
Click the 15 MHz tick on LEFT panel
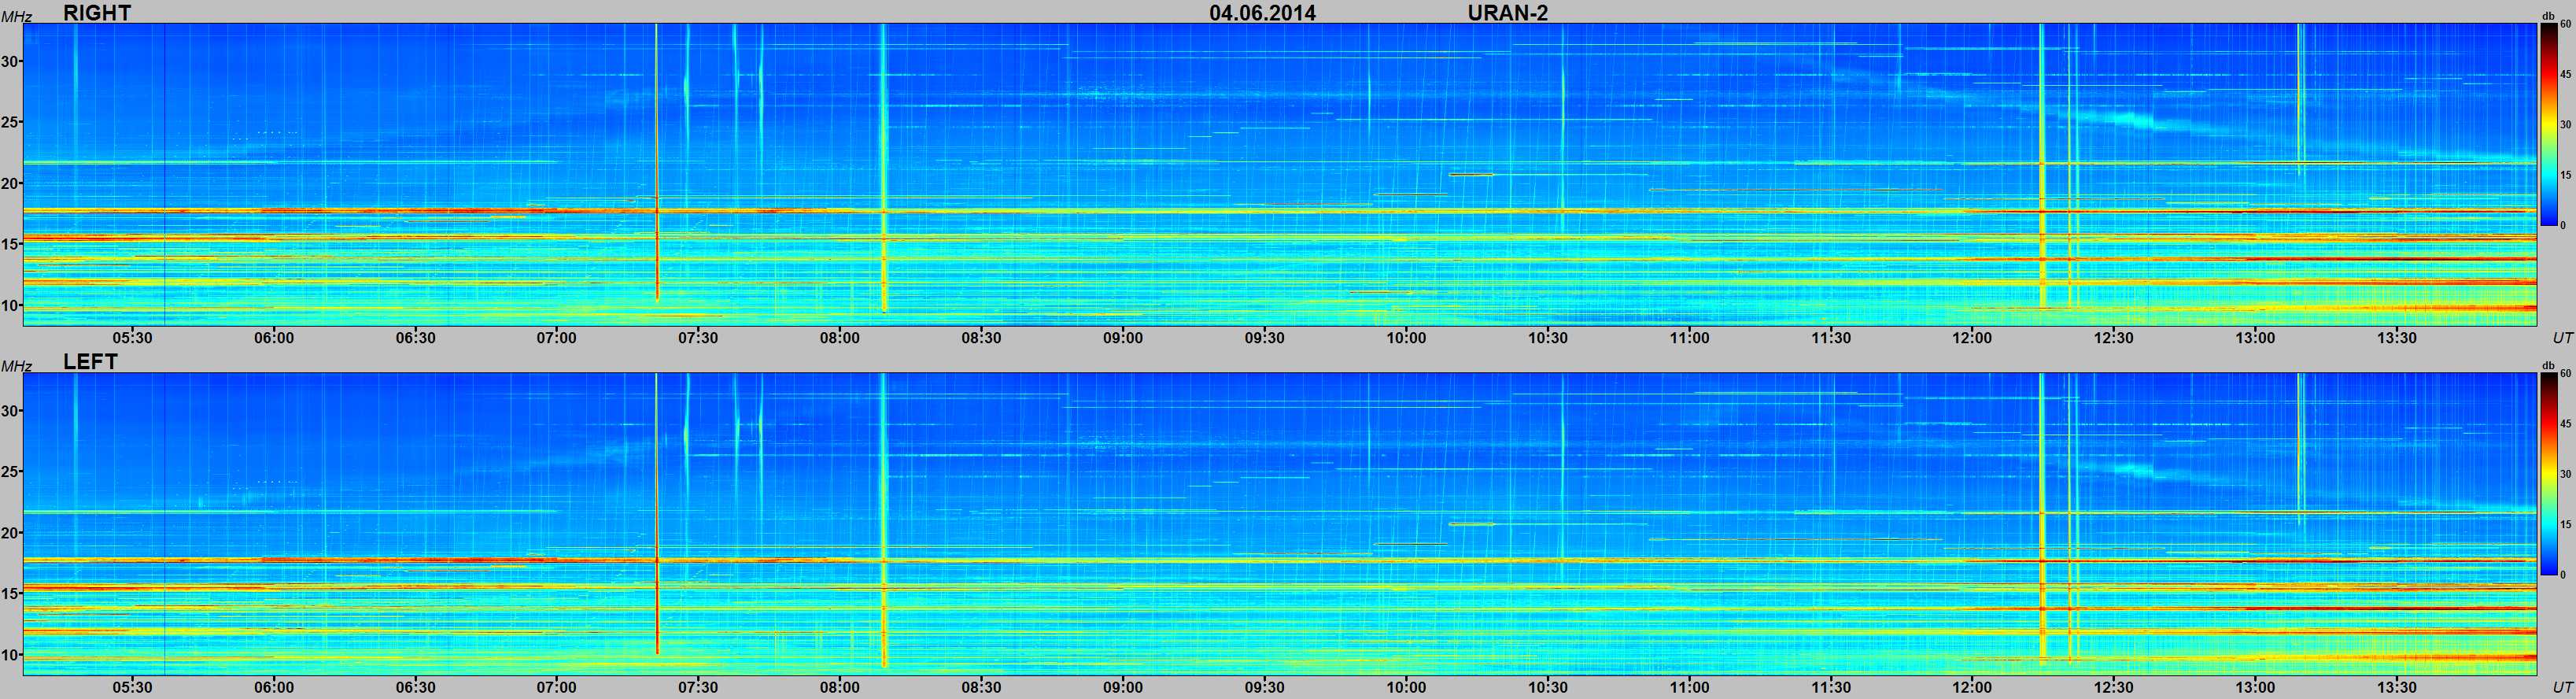click(x=10, y=594)
